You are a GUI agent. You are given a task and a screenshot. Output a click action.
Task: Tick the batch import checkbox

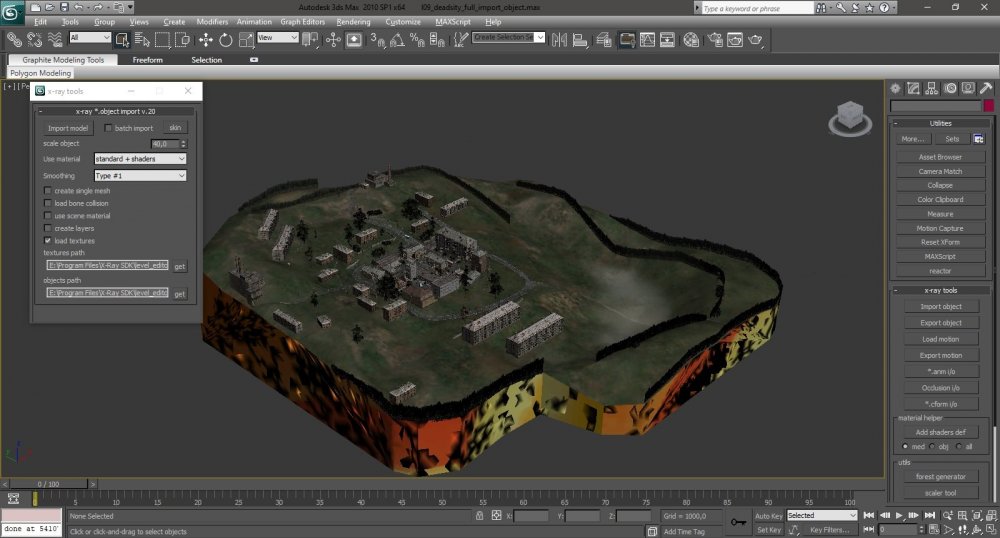tap(109, 128)
